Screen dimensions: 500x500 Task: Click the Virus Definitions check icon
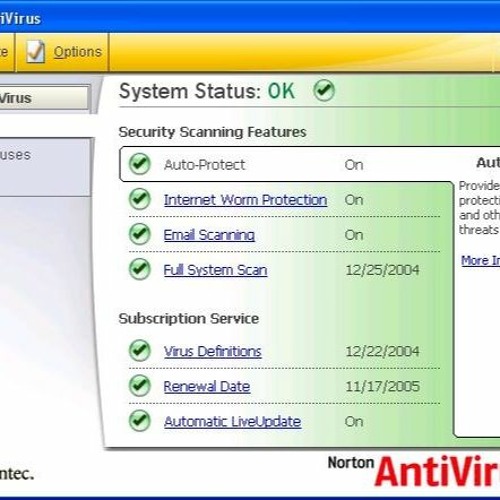click(x=140, y=351)
